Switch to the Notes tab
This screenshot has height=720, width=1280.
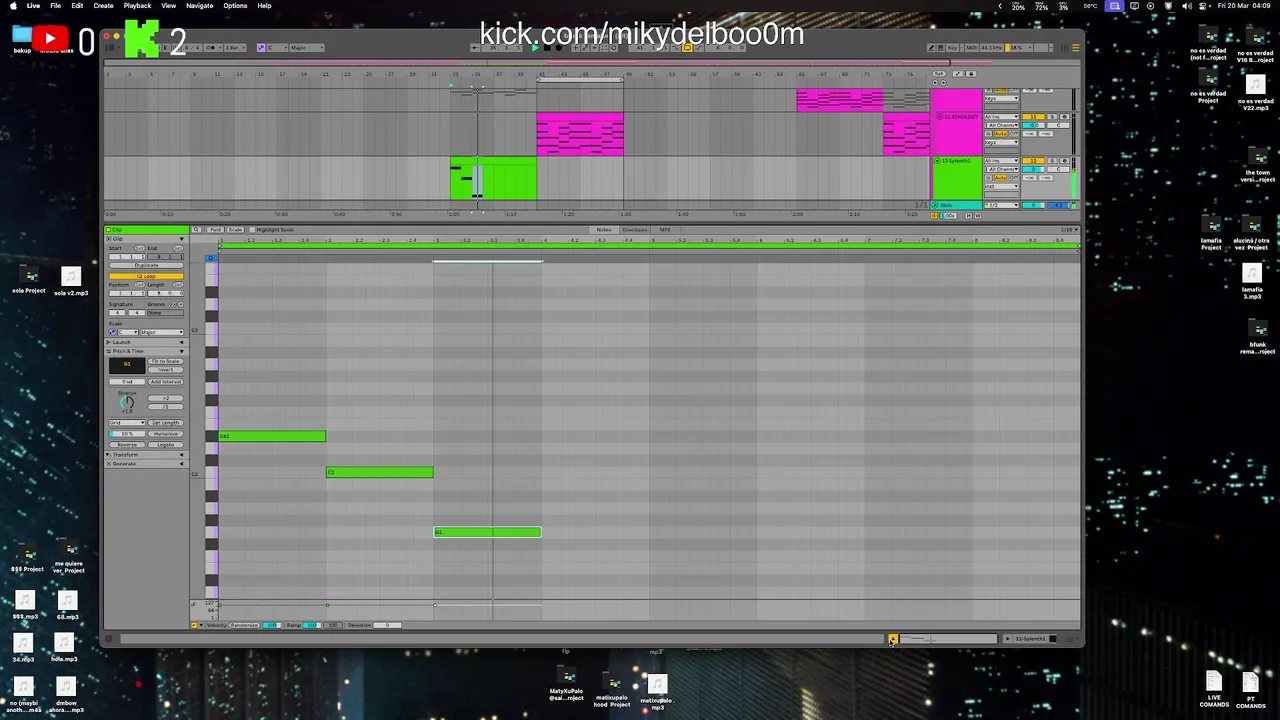[604, 230]
